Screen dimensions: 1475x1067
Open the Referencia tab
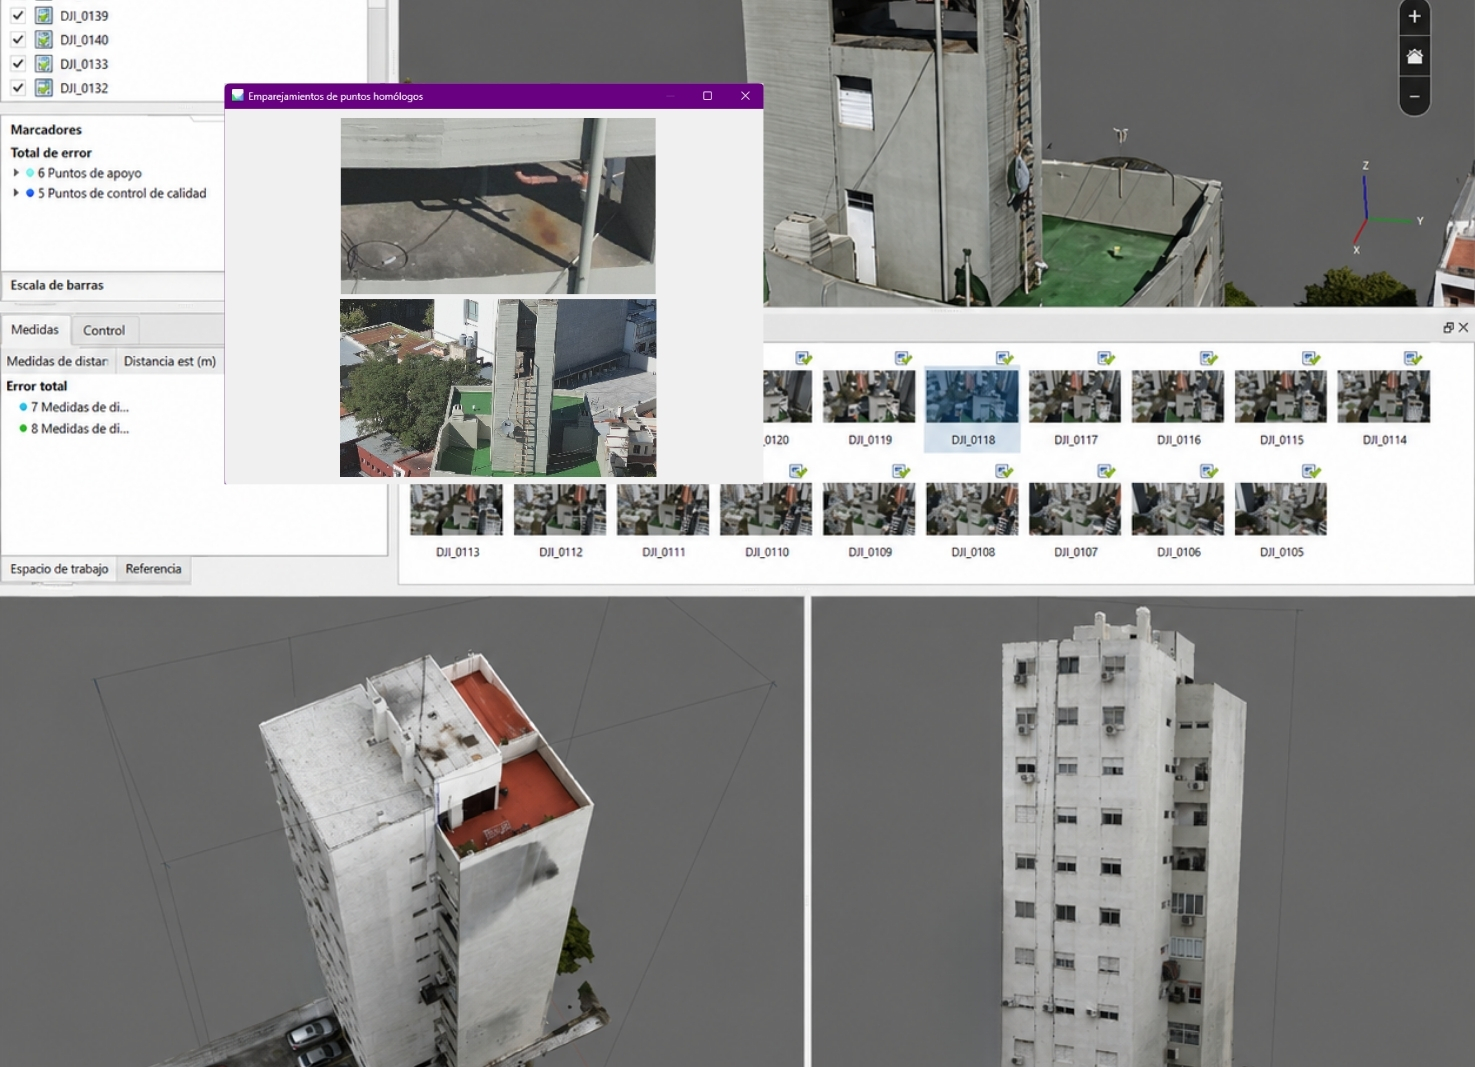click(x=153, y=569)
